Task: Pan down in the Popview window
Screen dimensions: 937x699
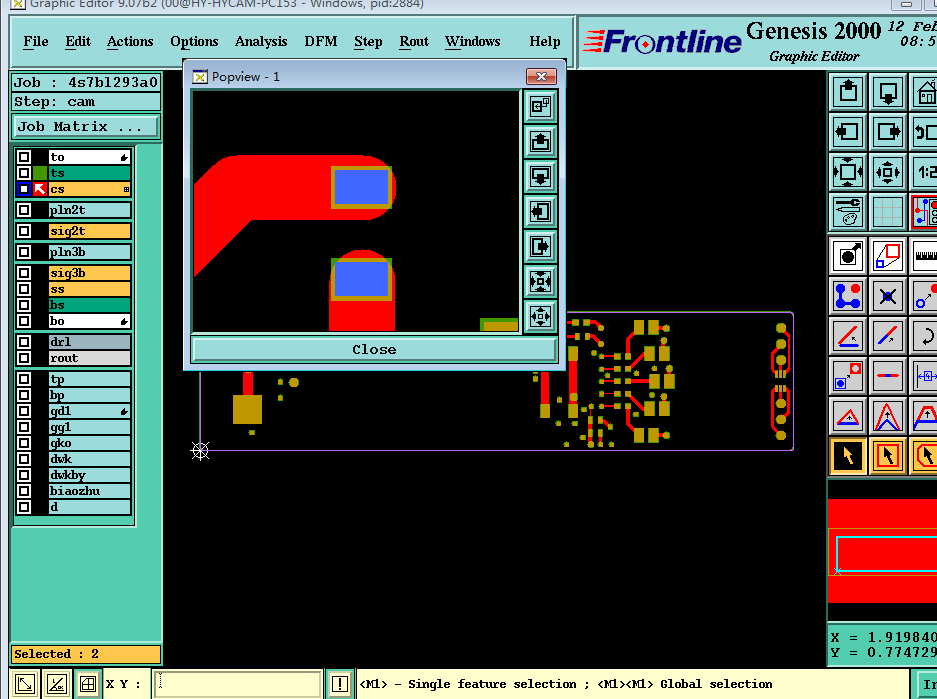Action: click(x=541, y=176)
